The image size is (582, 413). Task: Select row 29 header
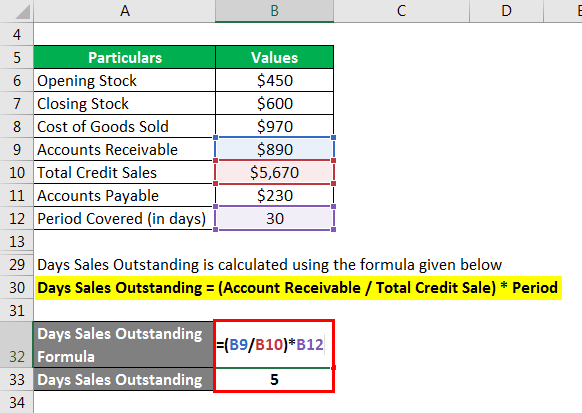17,265
